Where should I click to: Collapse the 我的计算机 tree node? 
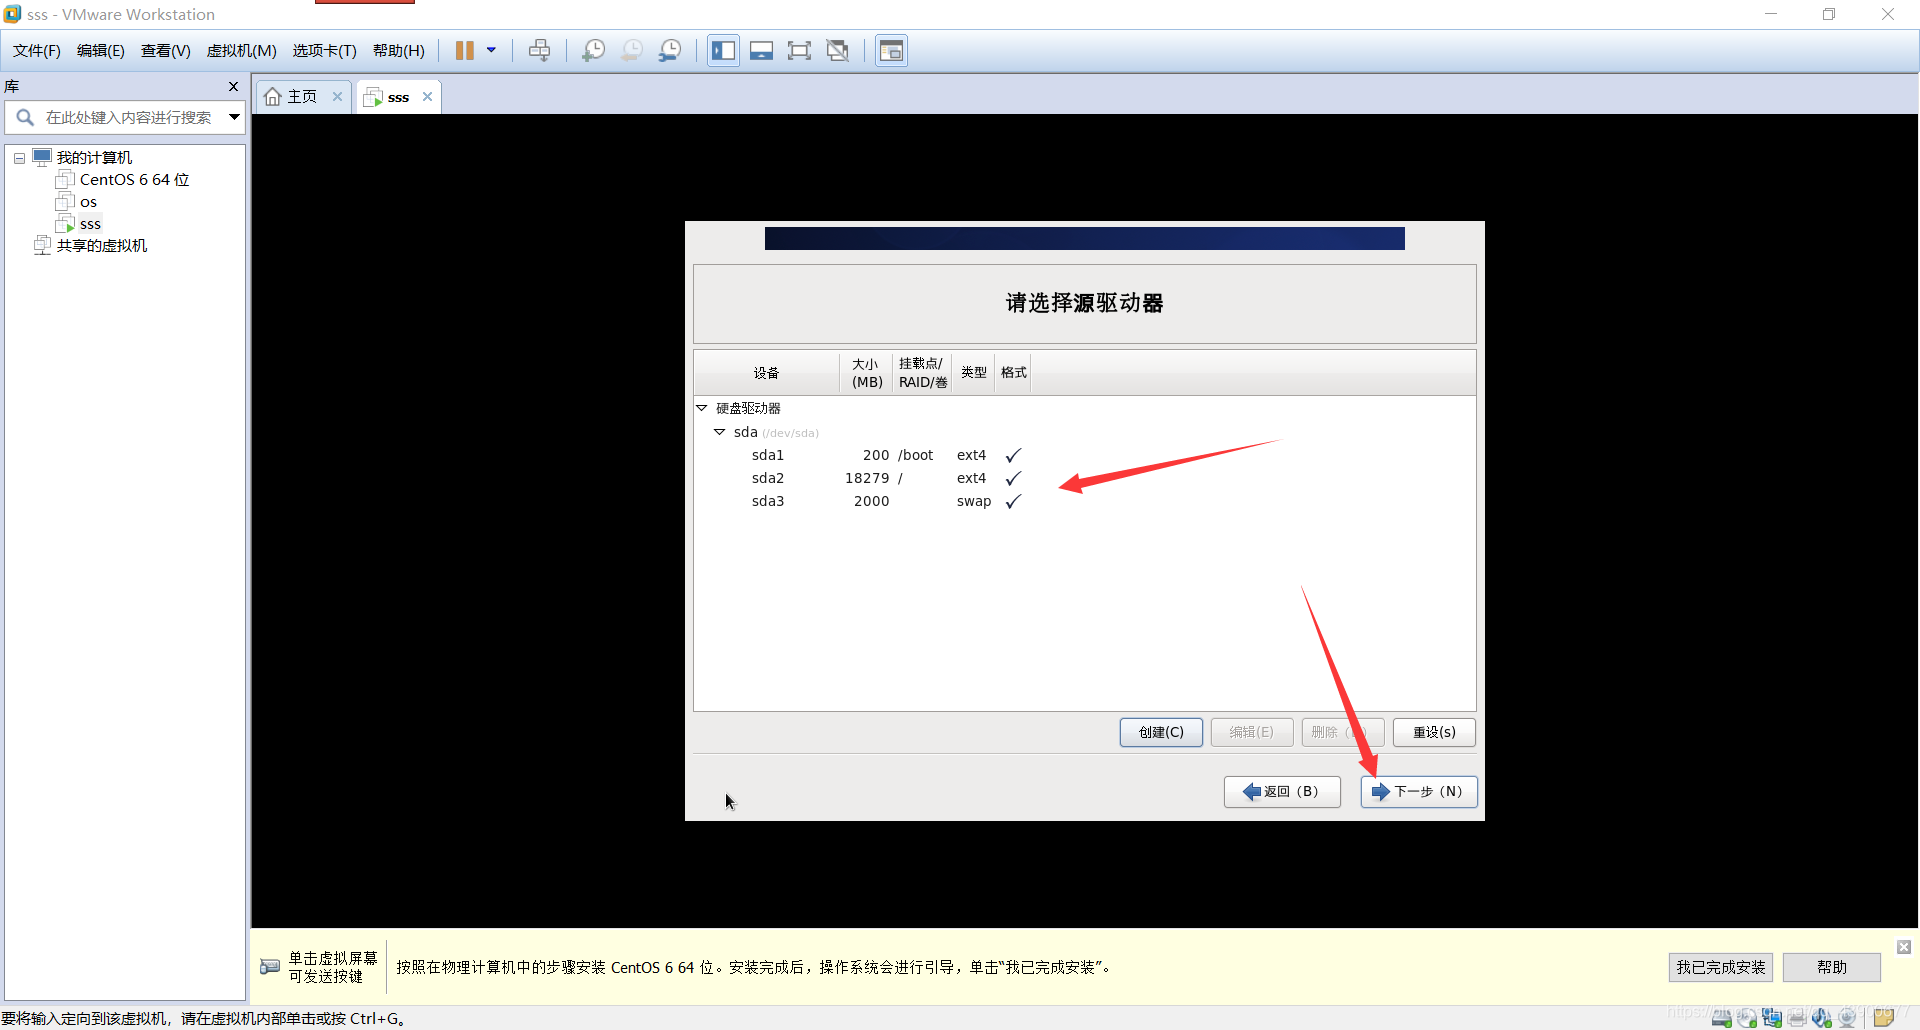19,158
